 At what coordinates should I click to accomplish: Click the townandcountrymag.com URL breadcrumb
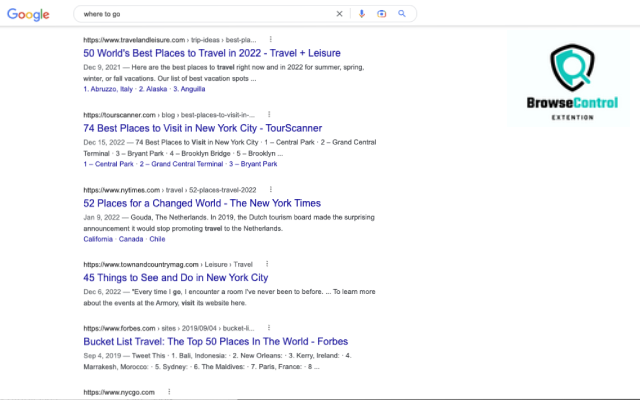(x=168, y=264)
